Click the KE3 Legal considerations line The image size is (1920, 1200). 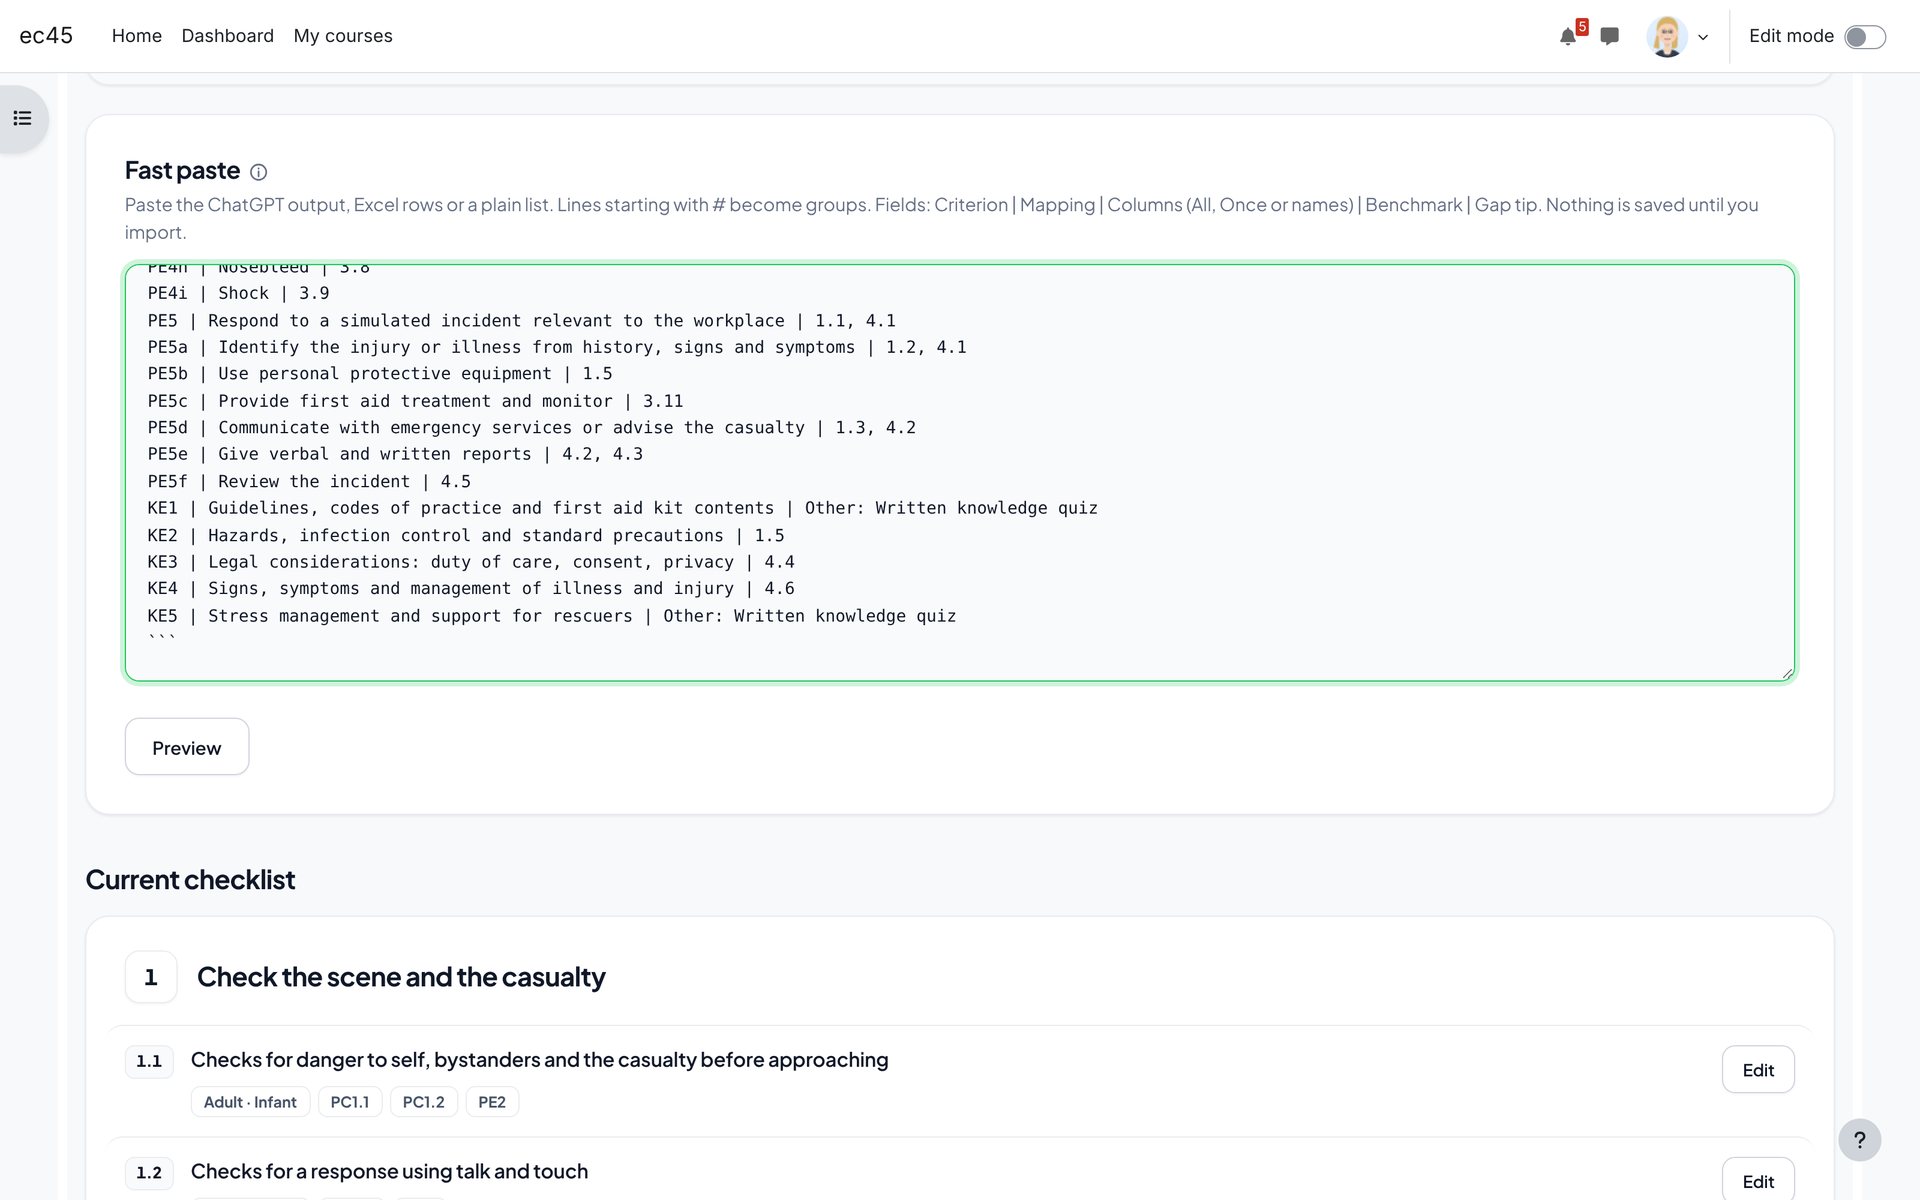(471, 562)
